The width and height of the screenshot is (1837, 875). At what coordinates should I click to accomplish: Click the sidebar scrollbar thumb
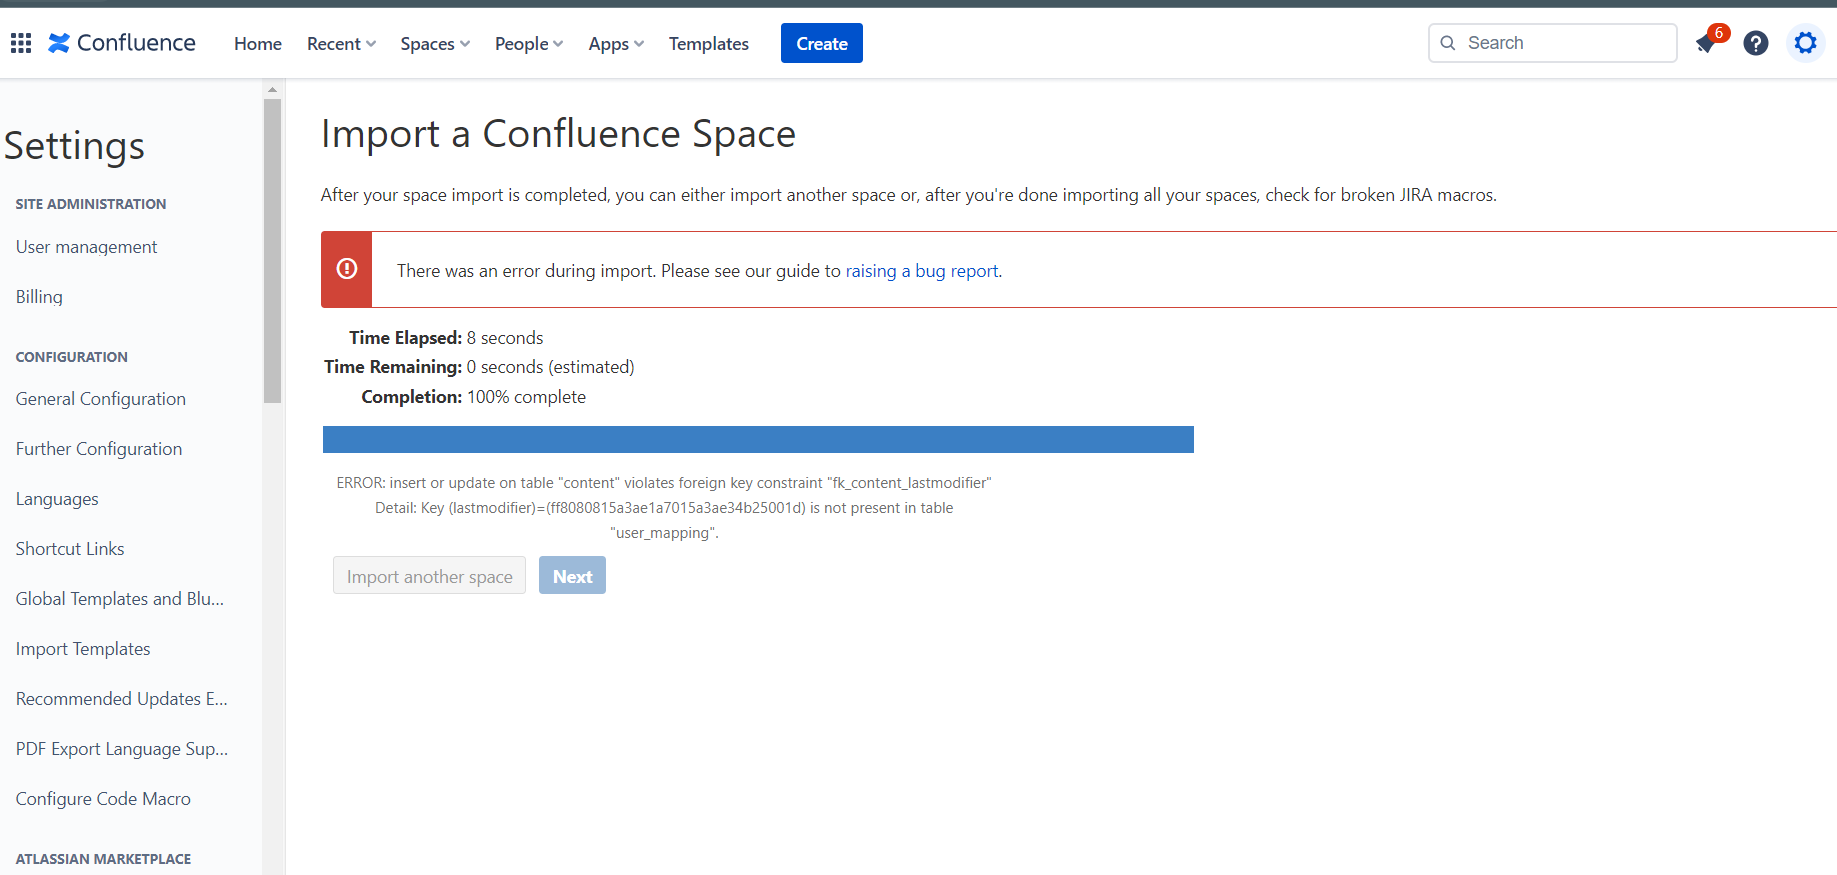[273, 250]
